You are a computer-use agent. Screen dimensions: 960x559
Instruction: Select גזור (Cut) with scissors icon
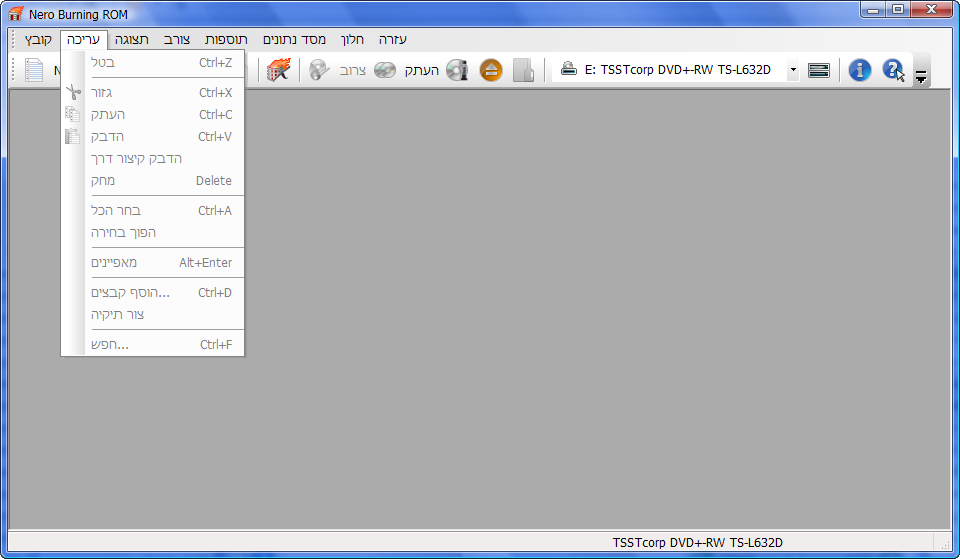pyautogui.click(x=153, y=92)
